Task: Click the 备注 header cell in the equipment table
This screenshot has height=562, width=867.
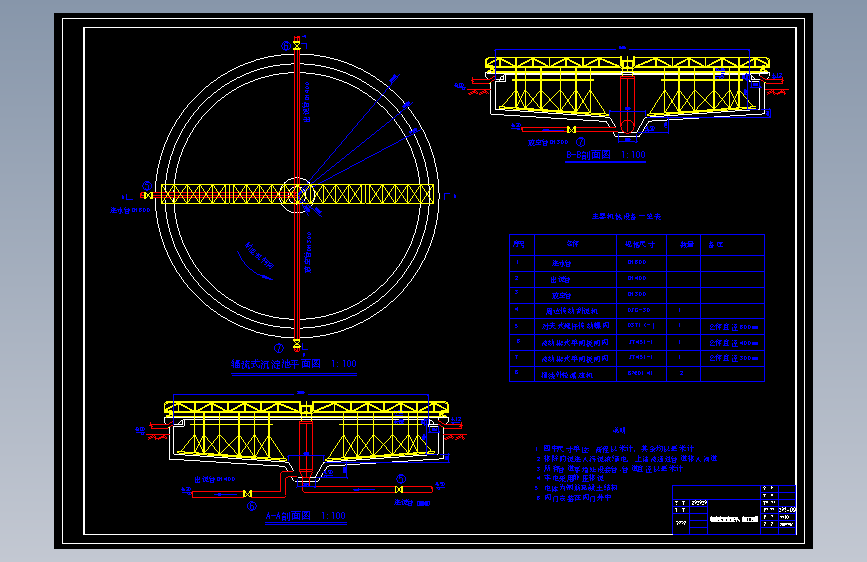Action: click(x=732, y=244)
